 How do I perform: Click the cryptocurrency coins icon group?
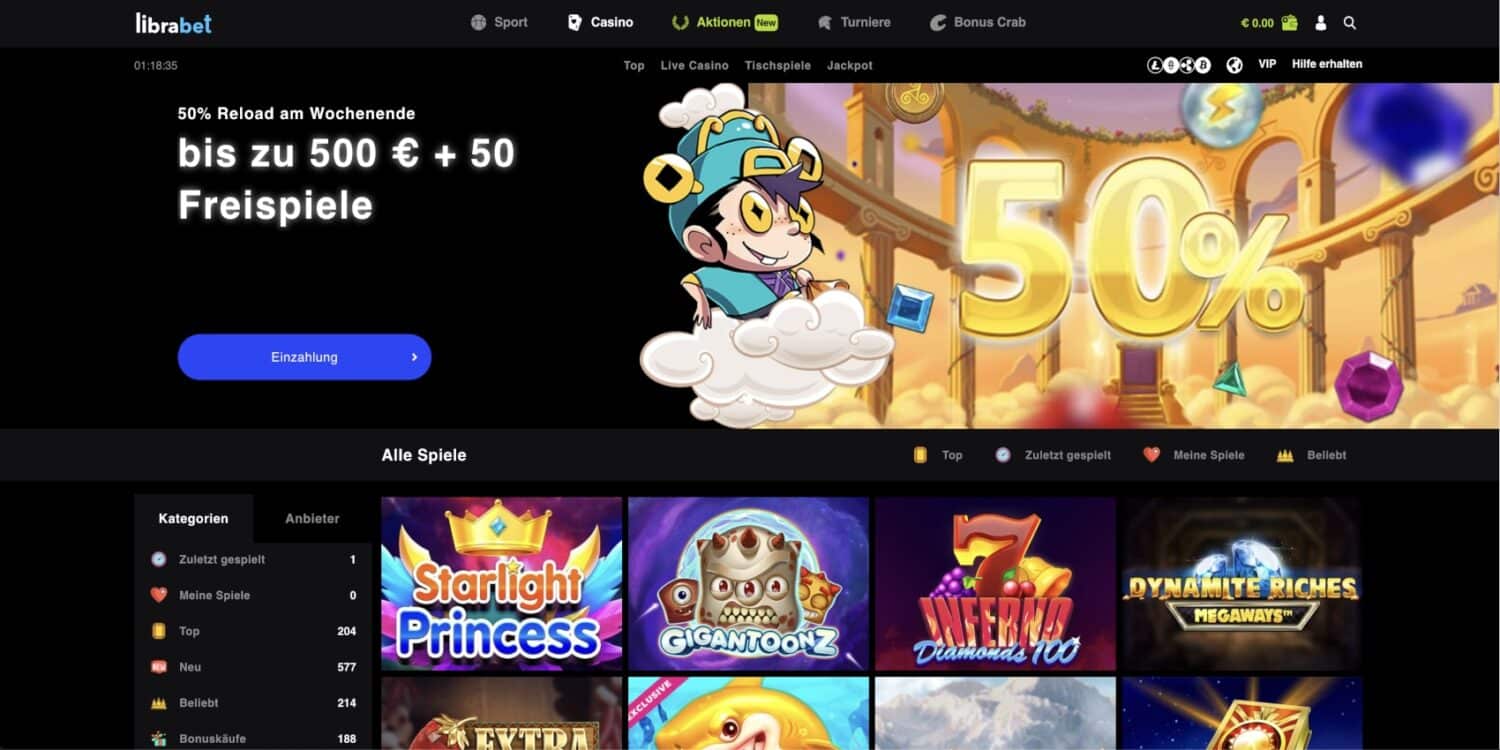(1179, 65)
